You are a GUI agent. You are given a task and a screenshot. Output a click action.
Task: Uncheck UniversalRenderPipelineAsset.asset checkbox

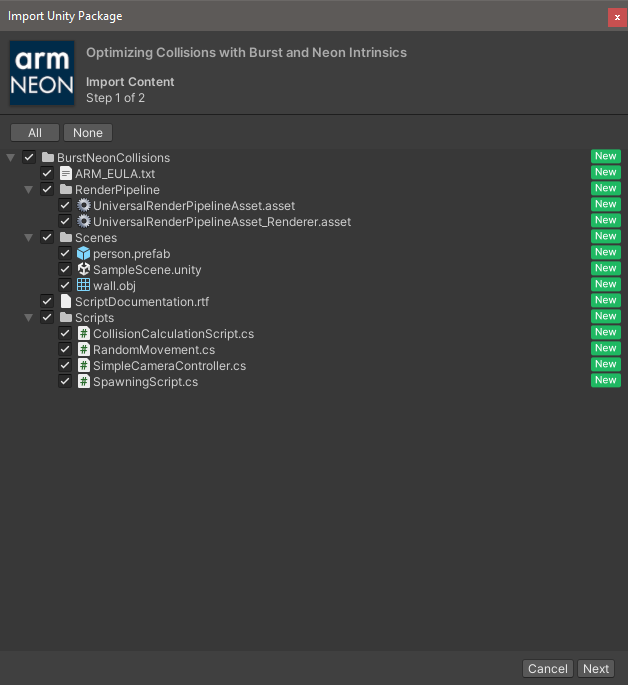(65, 205)
